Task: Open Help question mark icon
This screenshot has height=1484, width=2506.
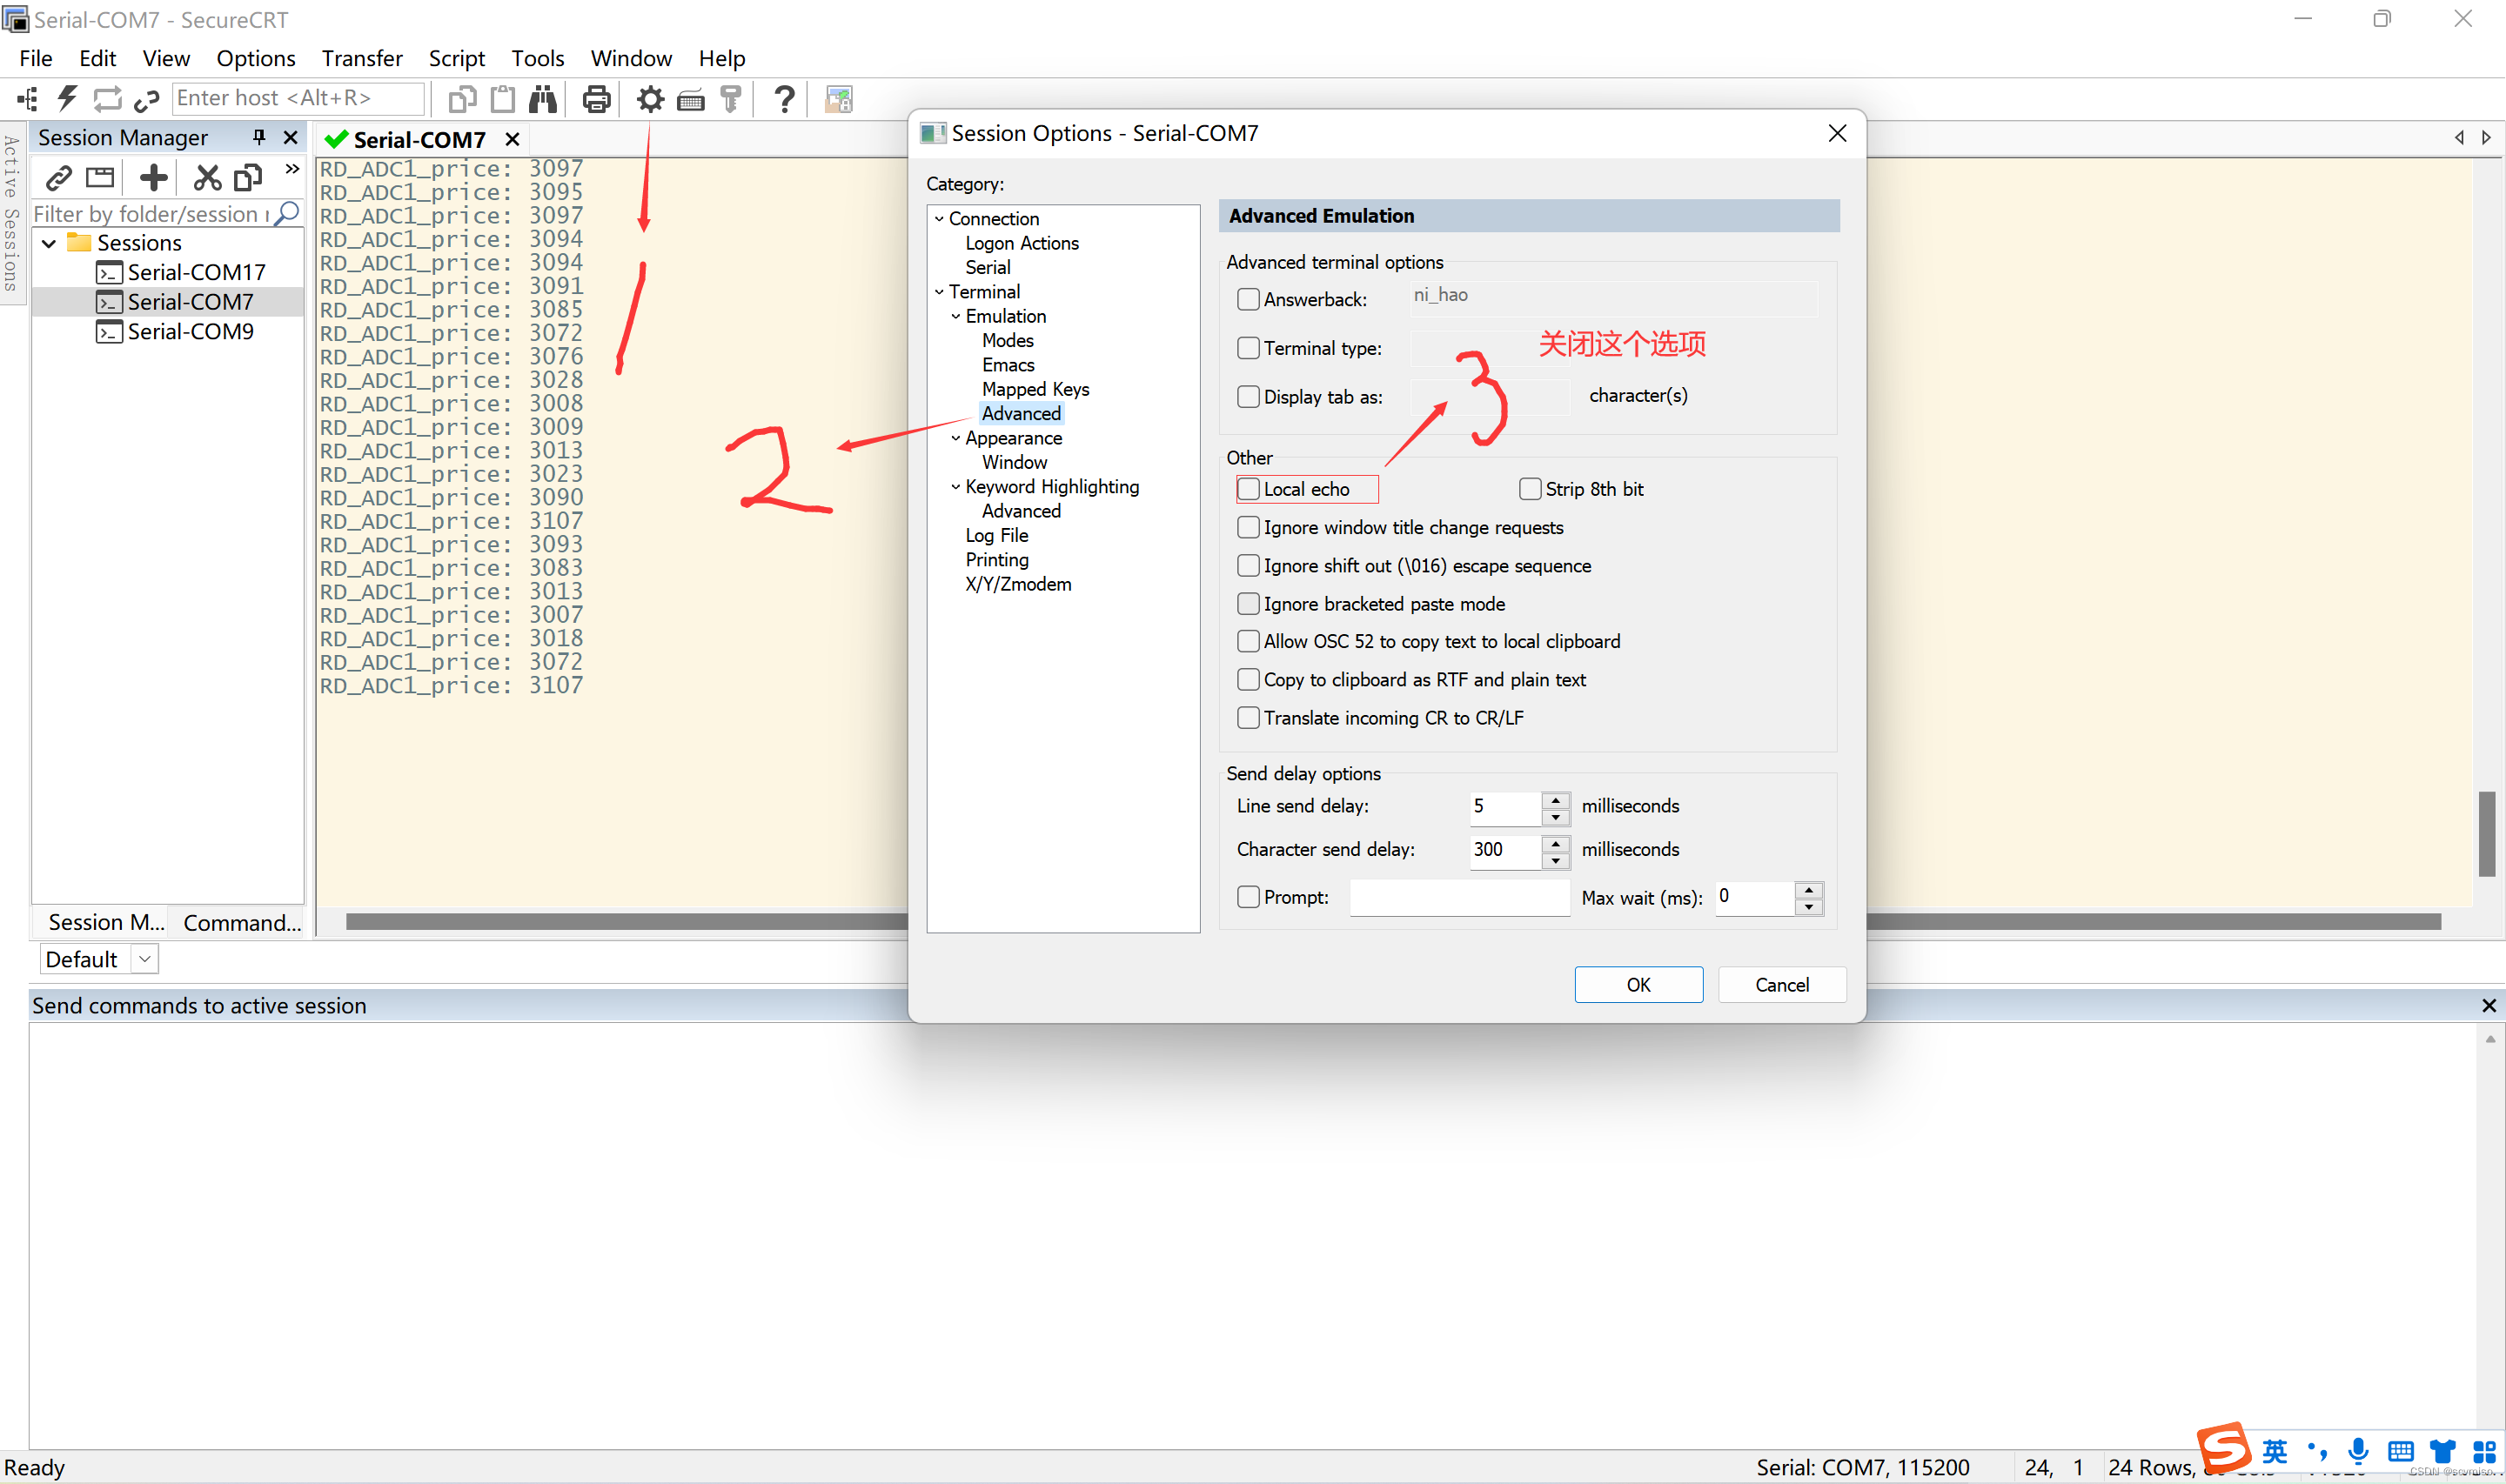Action: click(785, 99)
